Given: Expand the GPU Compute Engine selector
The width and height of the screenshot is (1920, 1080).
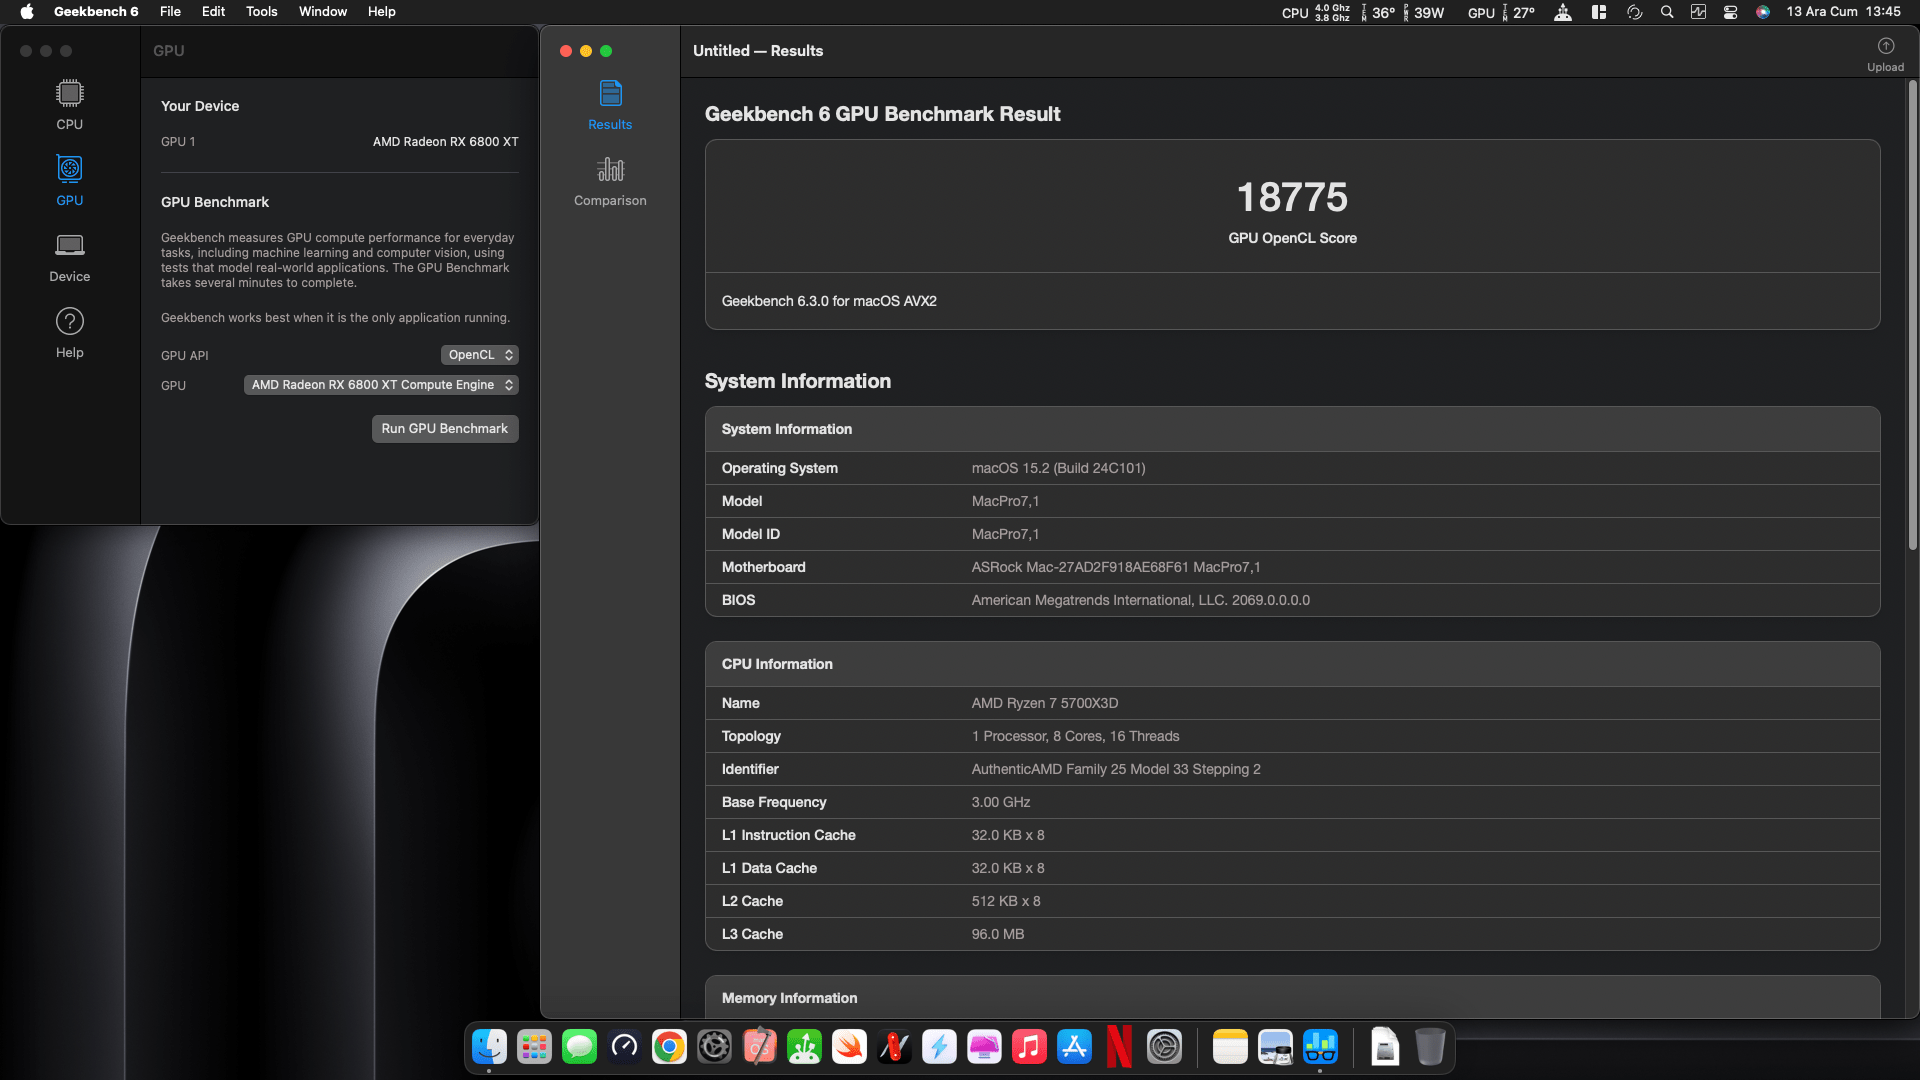Looking at the screenshot, I should (381, 385).
